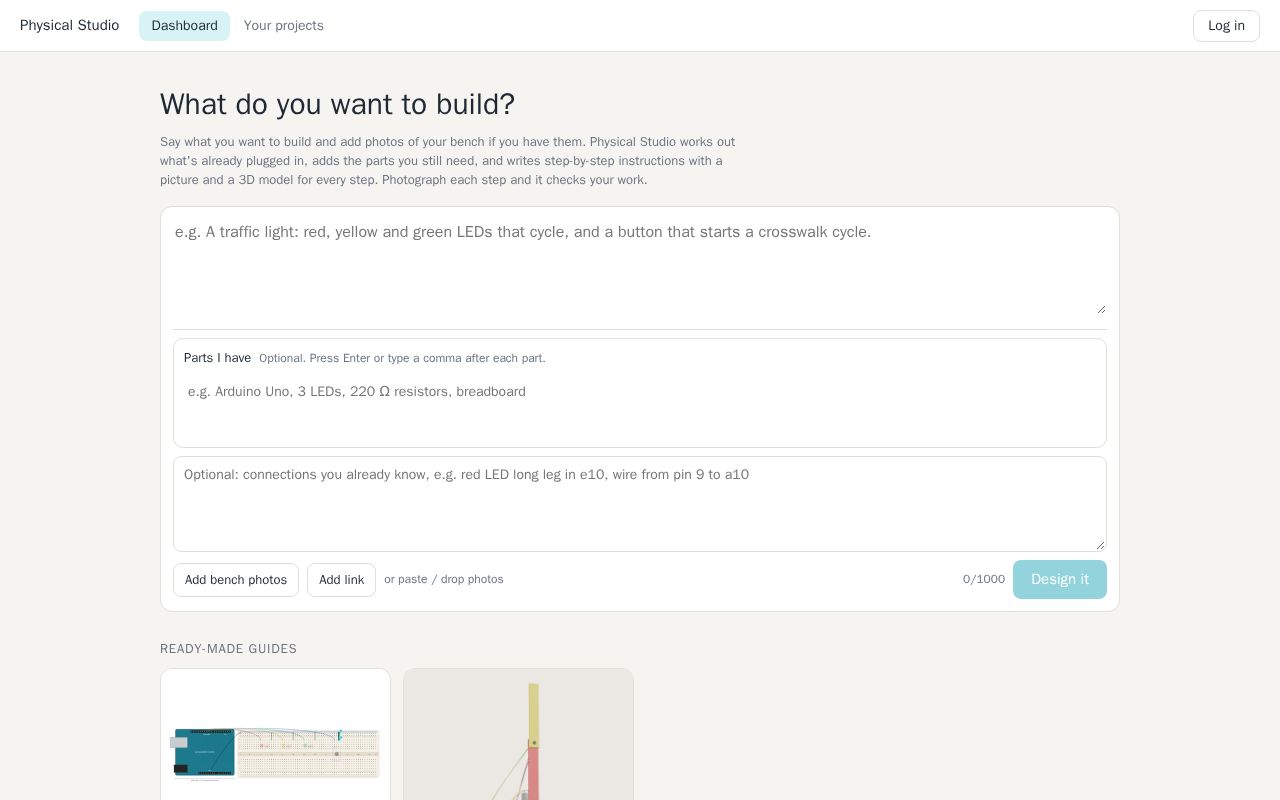Click the 0/1000 character counter
1280x800 pixels.
[x=984, y=580]
